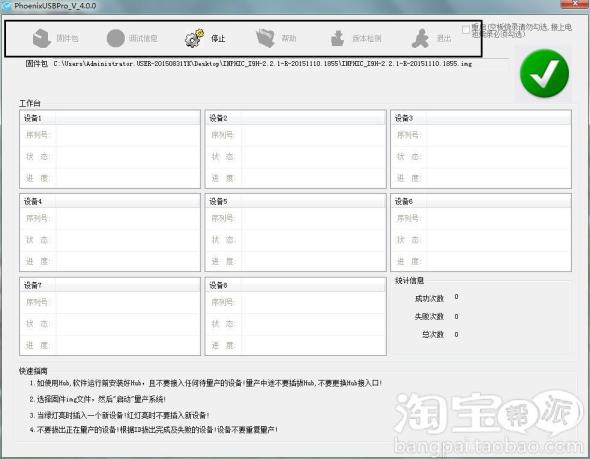Run the 版本检测 version check

click(356, 38)
